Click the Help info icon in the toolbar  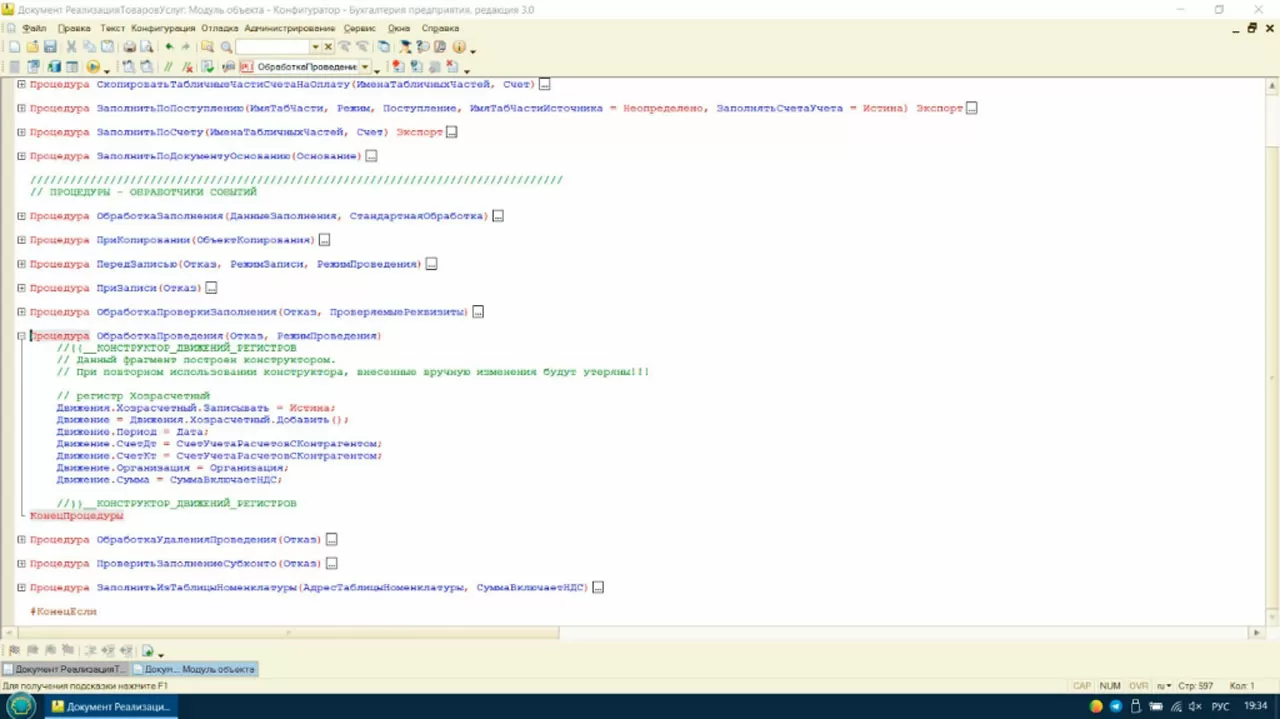[459, 47]
